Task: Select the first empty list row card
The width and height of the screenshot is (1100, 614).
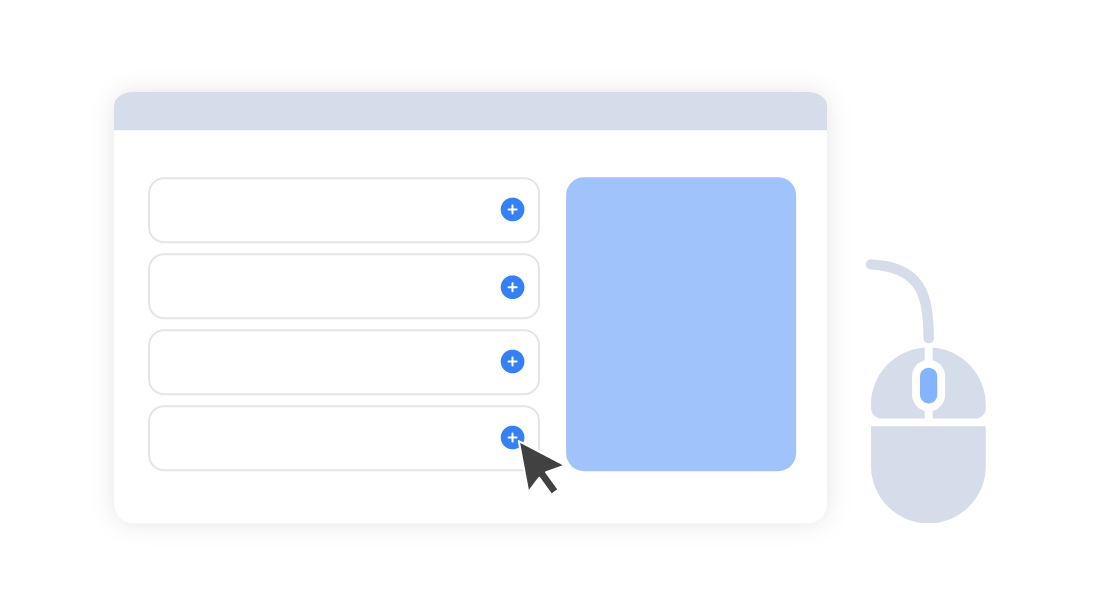Action: tap(344, 210)
